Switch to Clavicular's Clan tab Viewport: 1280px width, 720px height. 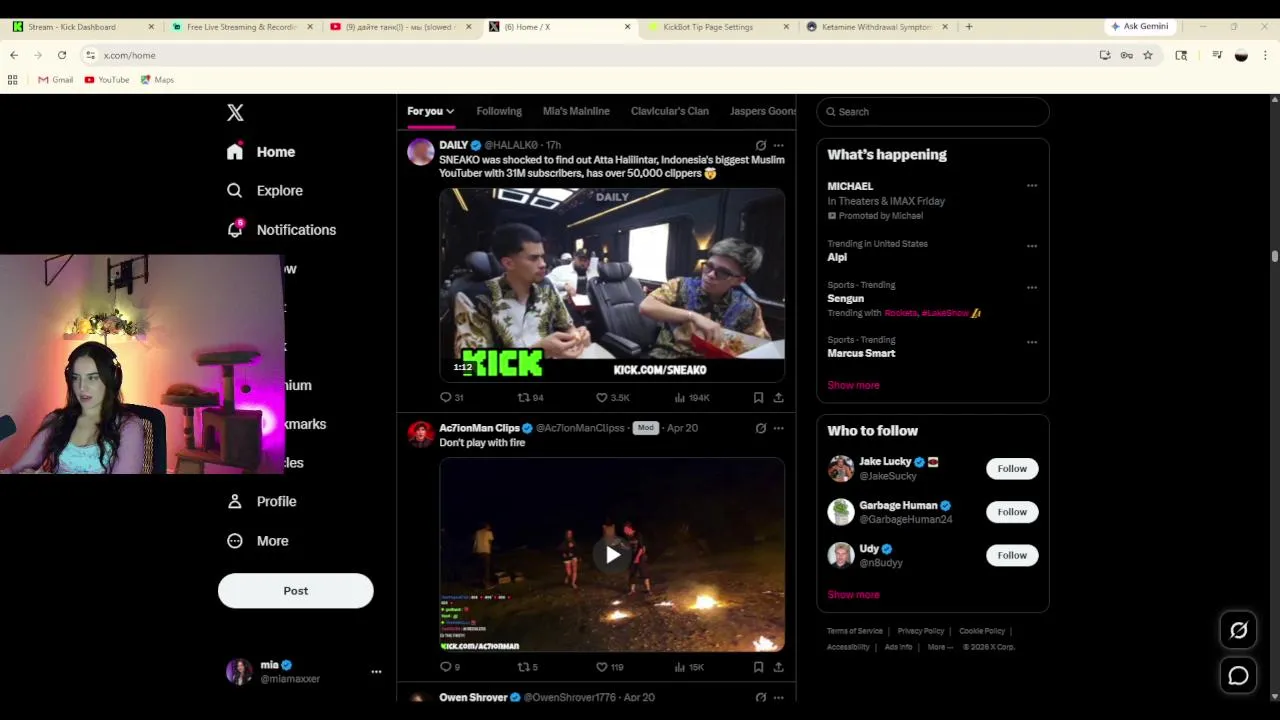pos(670,111)
